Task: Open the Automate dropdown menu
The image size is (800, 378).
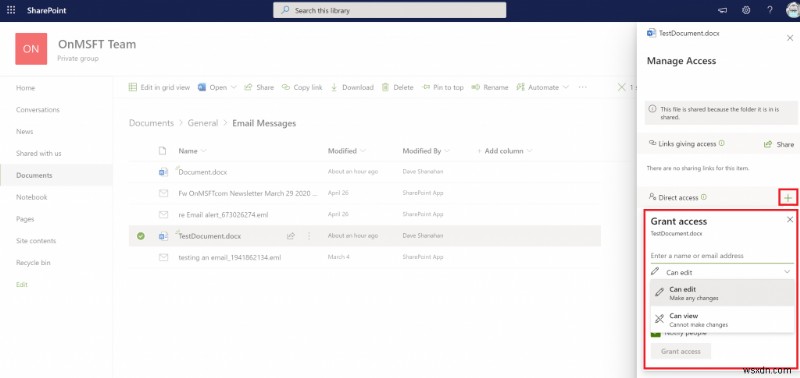Action: coord(543,87)
